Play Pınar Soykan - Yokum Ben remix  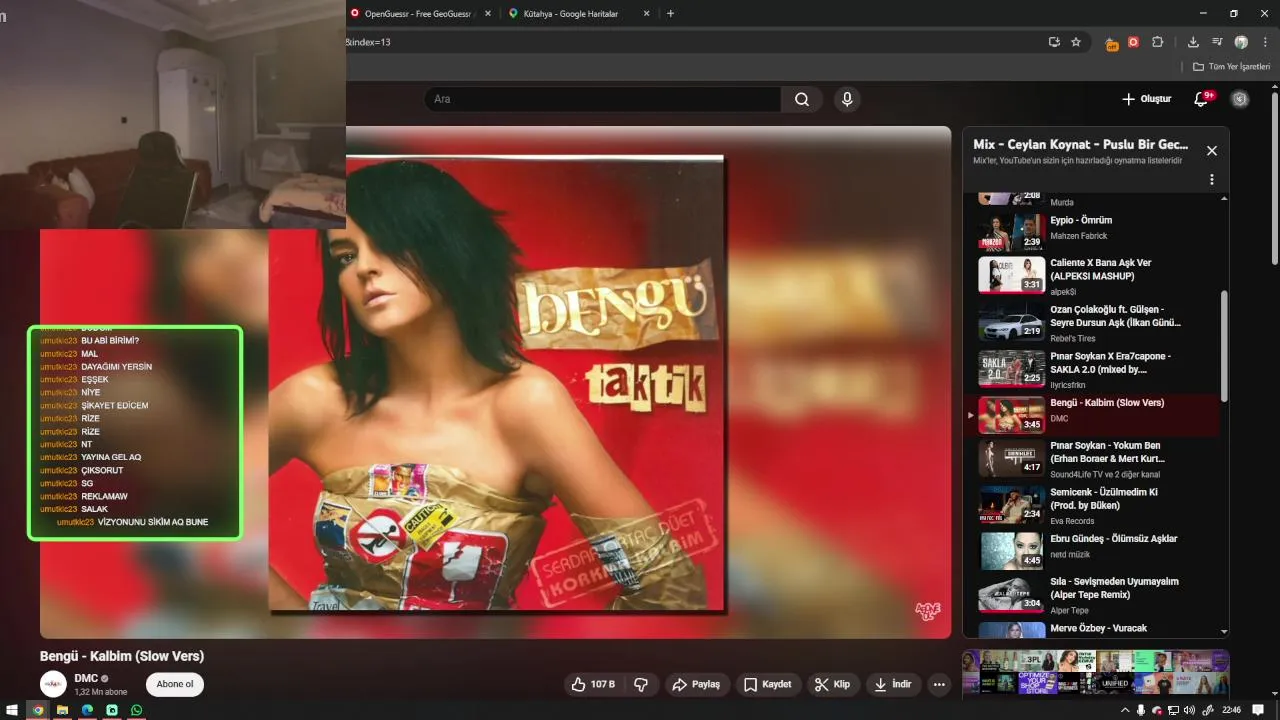coord(1096,459)
